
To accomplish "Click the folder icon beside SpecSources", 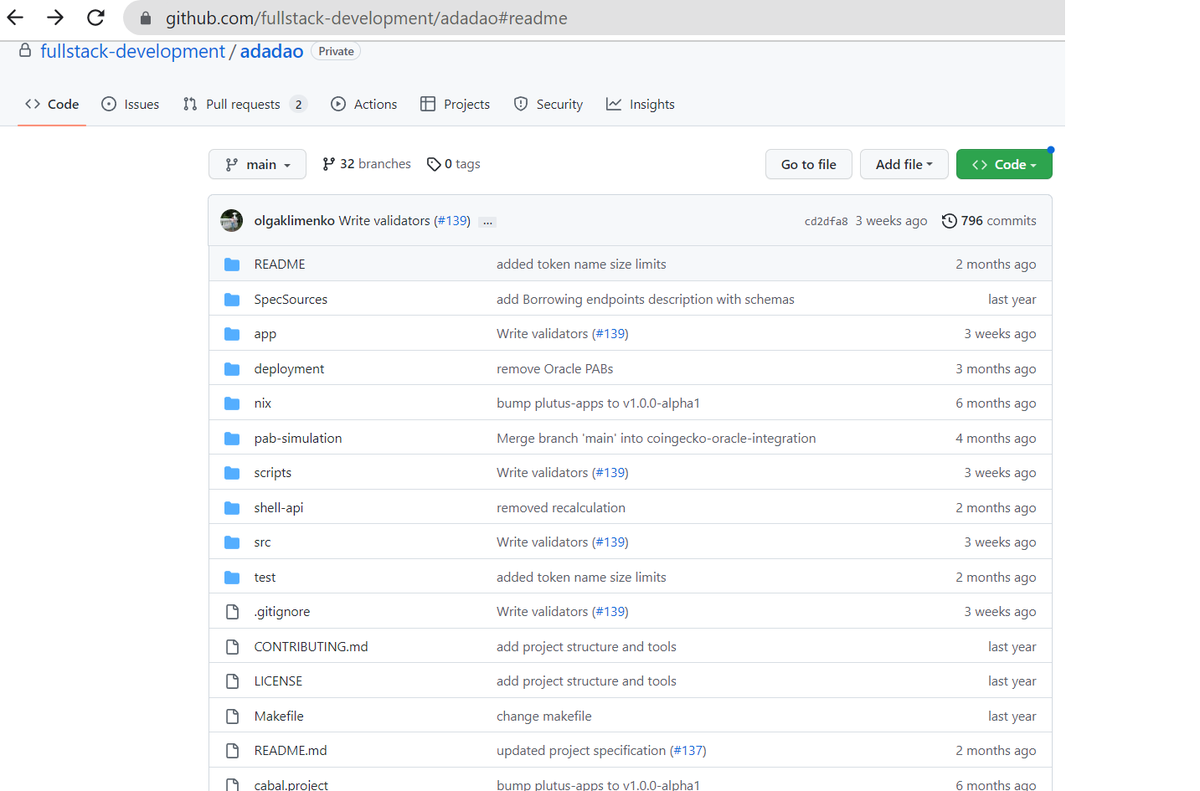I will (x=232, y=300).
